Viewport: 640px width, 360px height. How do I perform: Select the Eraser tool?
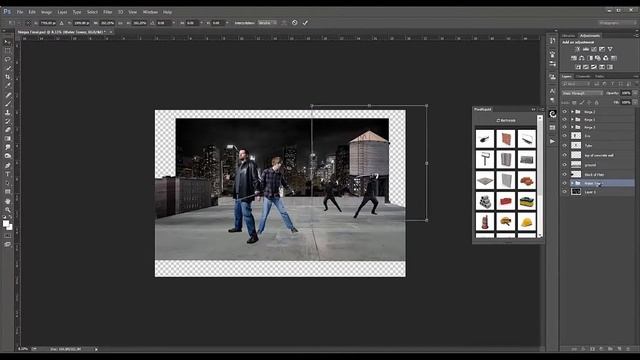pyautogui.click(x=7, y=130)
